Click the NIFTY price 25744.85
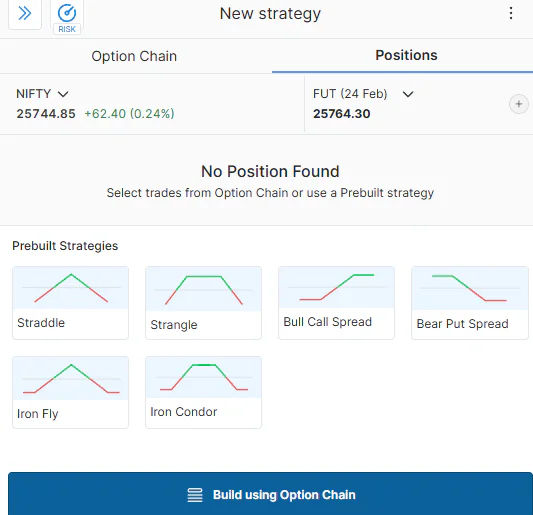The image size is (533, 515). (46, 114)
